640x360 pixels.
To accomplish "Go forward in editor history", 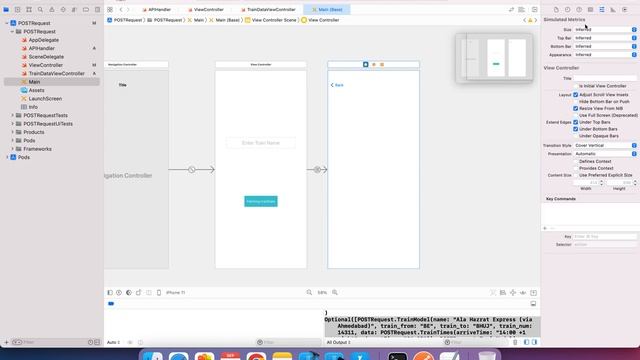I will click(128, 9).
